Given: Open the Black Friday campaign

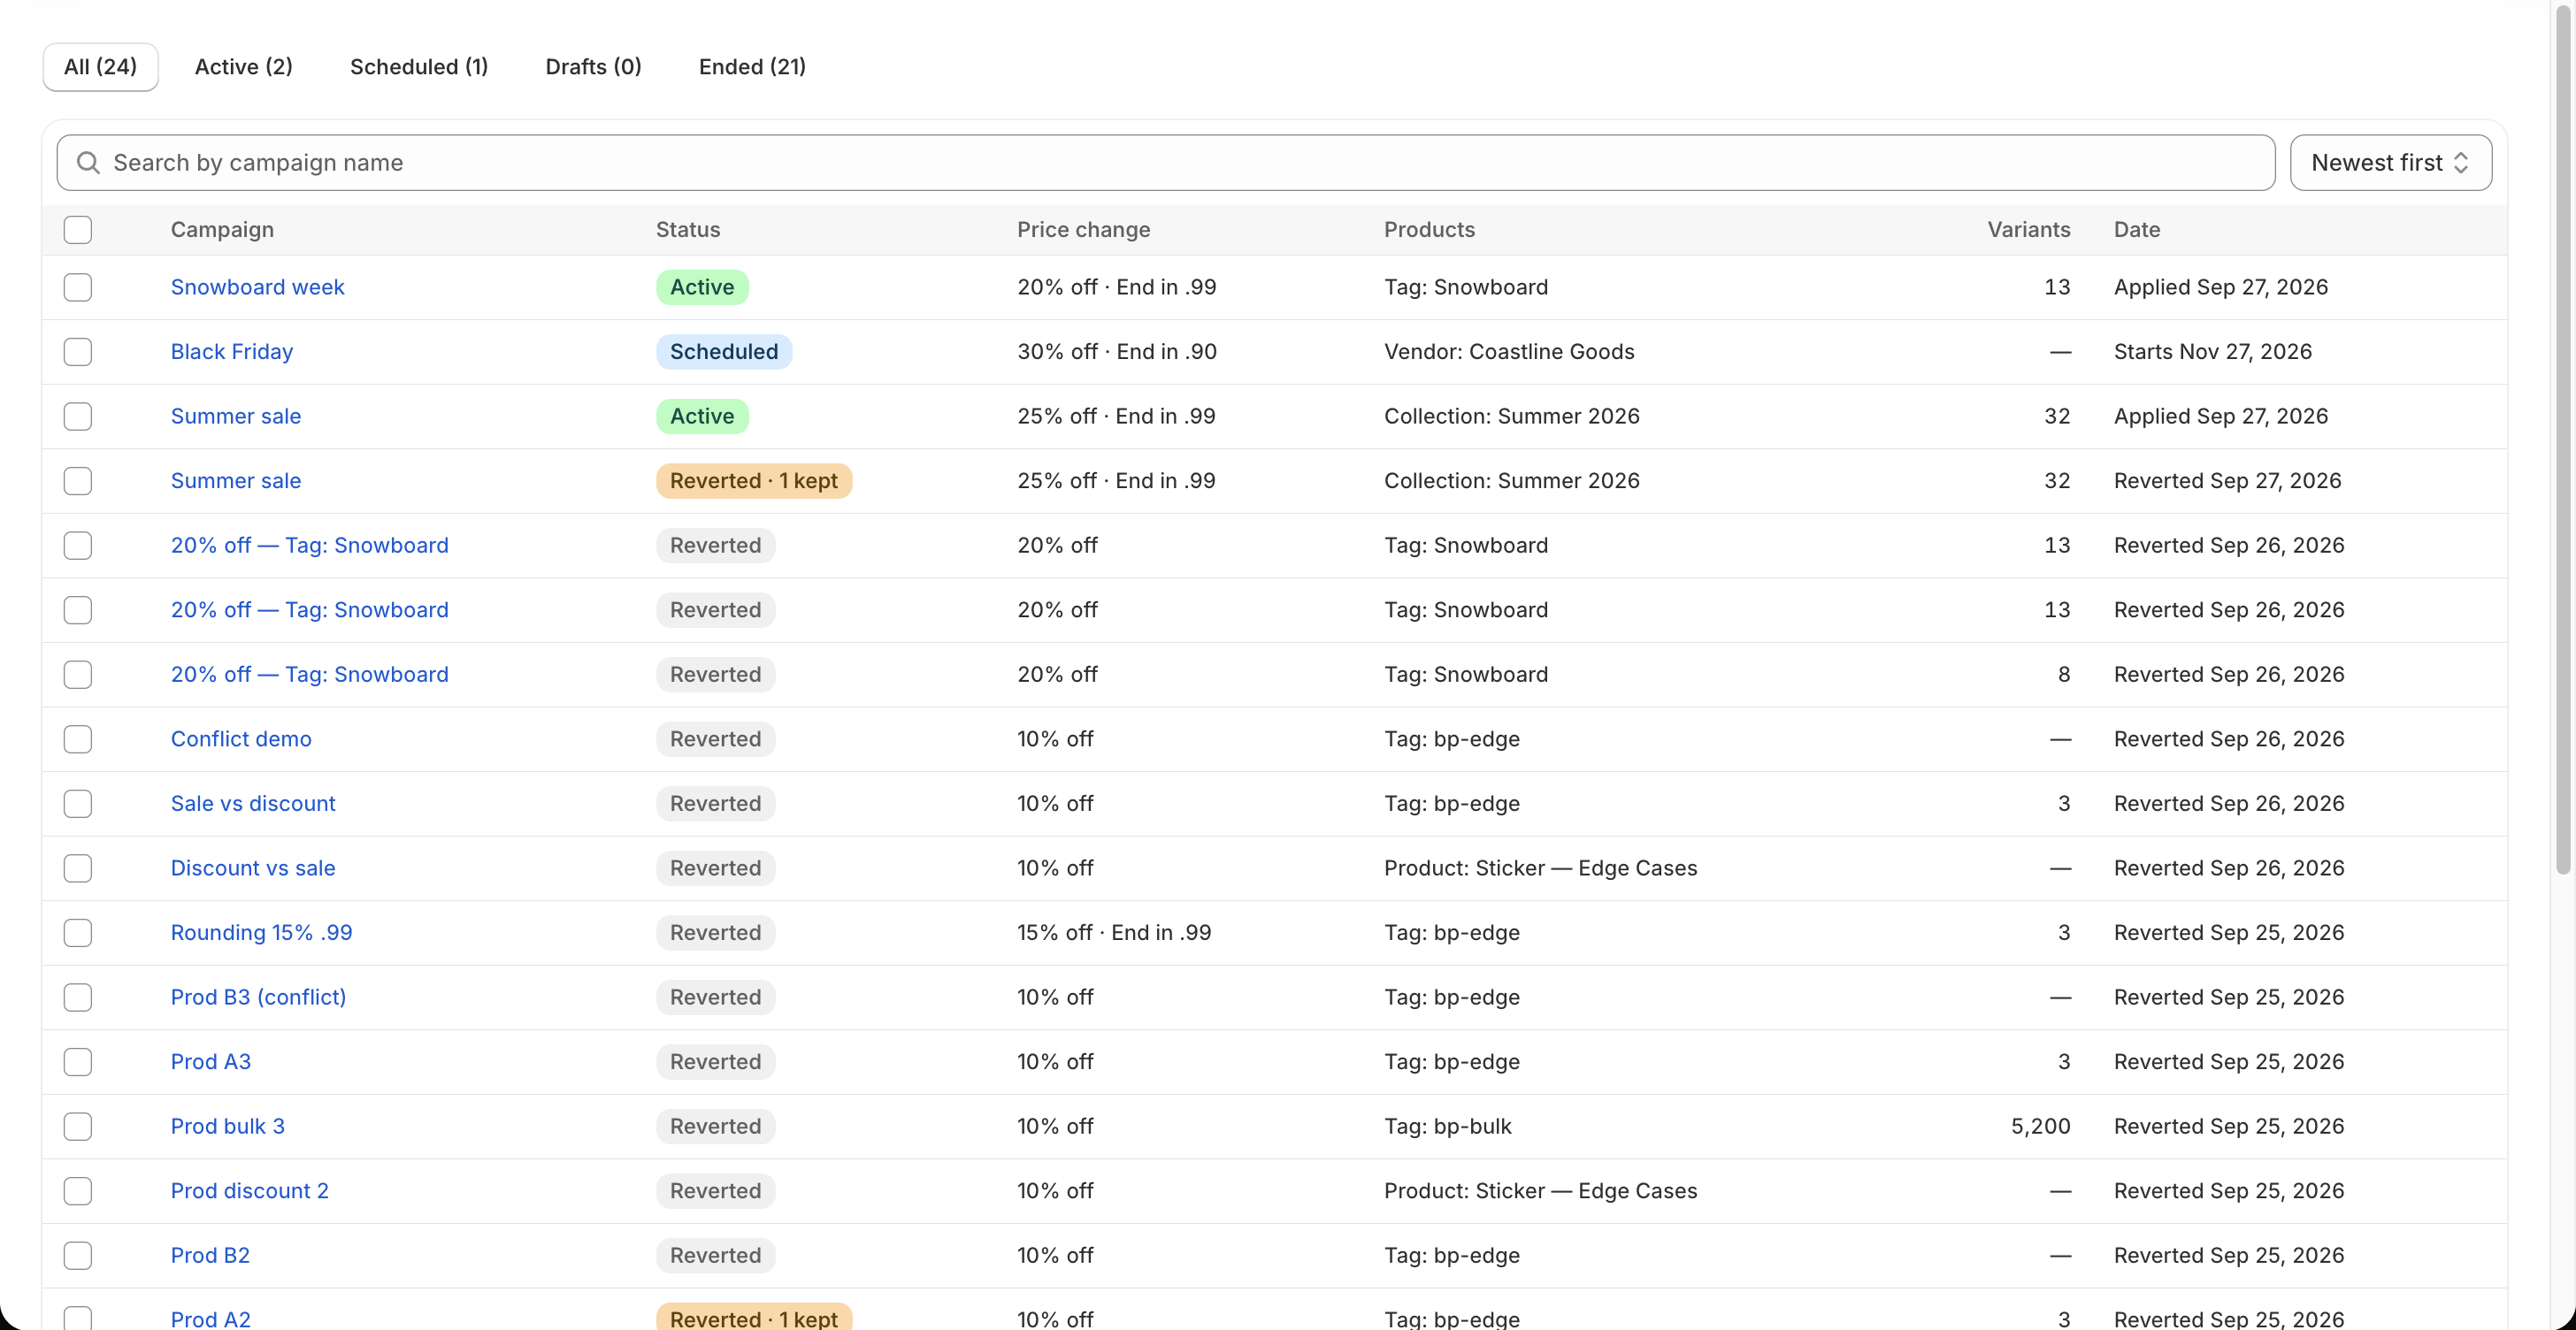Looking at the screenshot, I should pos(232,352).
